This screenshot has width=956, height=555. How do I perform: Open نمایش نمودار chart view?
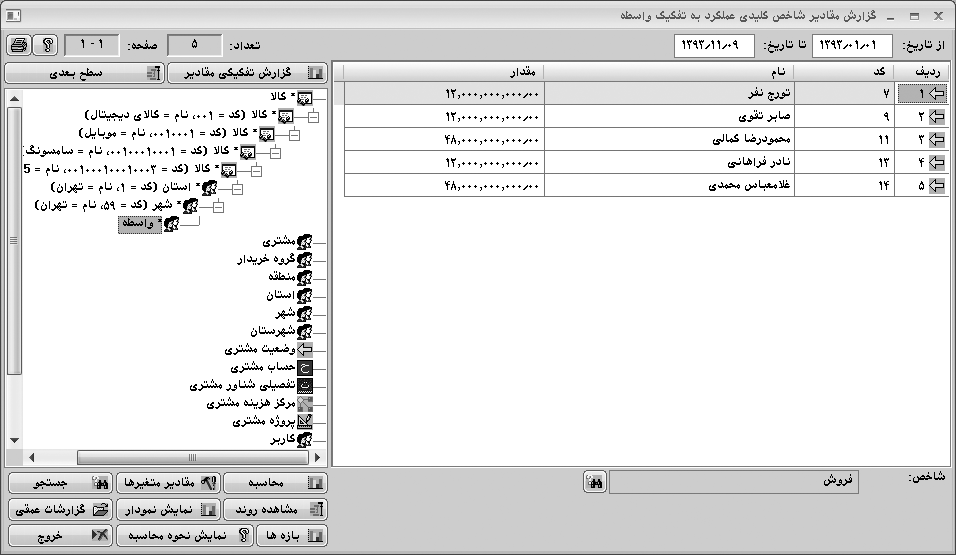point(165,509)
